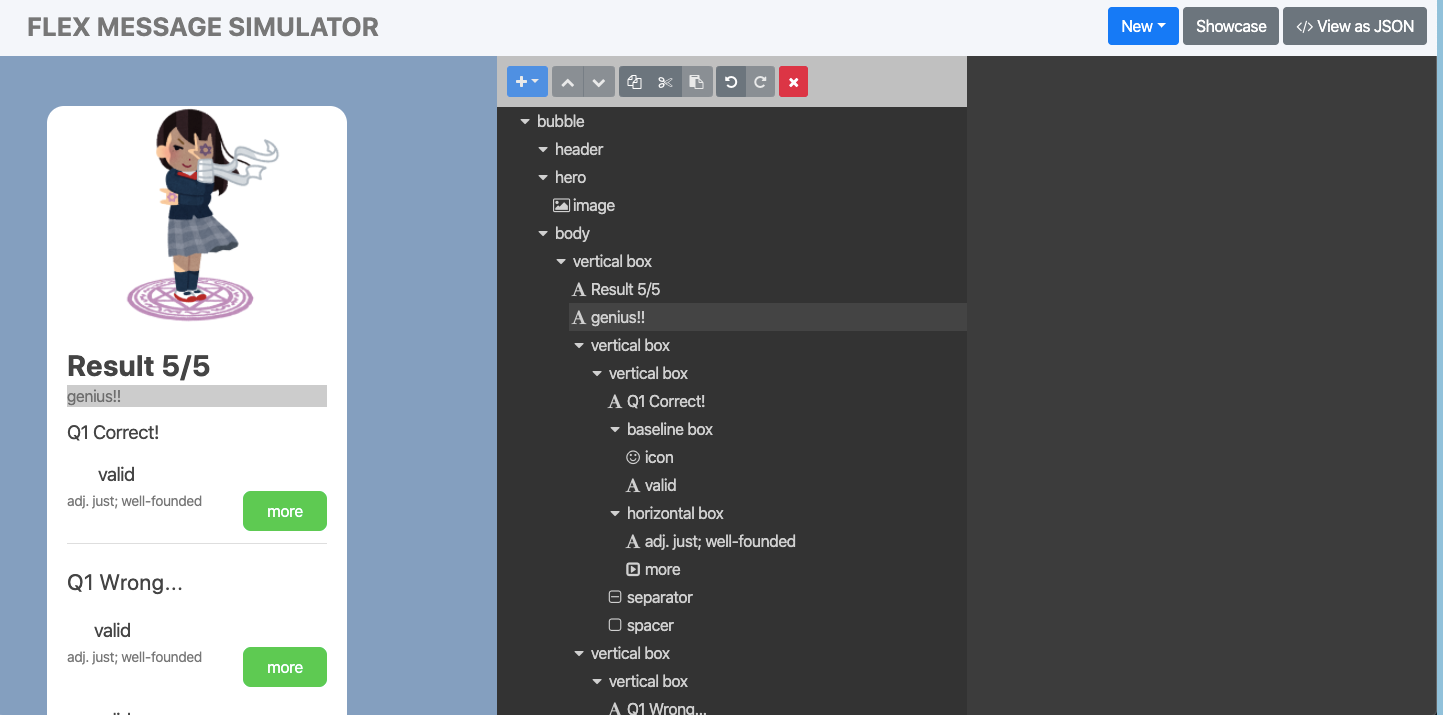Click the move up arrow toolbar icon
Viewport: 1443px width, 715px height.
567,82
